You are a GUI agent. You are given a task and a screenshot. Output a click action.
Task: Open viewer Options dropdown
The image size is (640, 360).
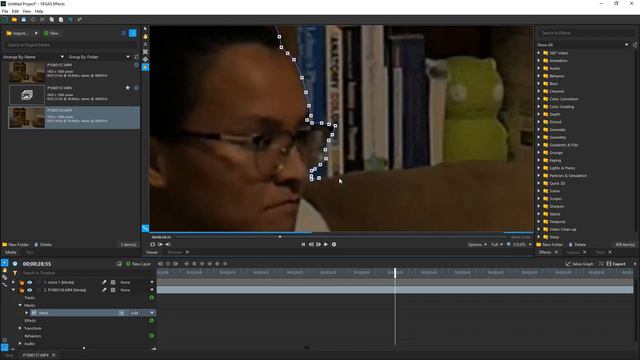tap(477, 244)
